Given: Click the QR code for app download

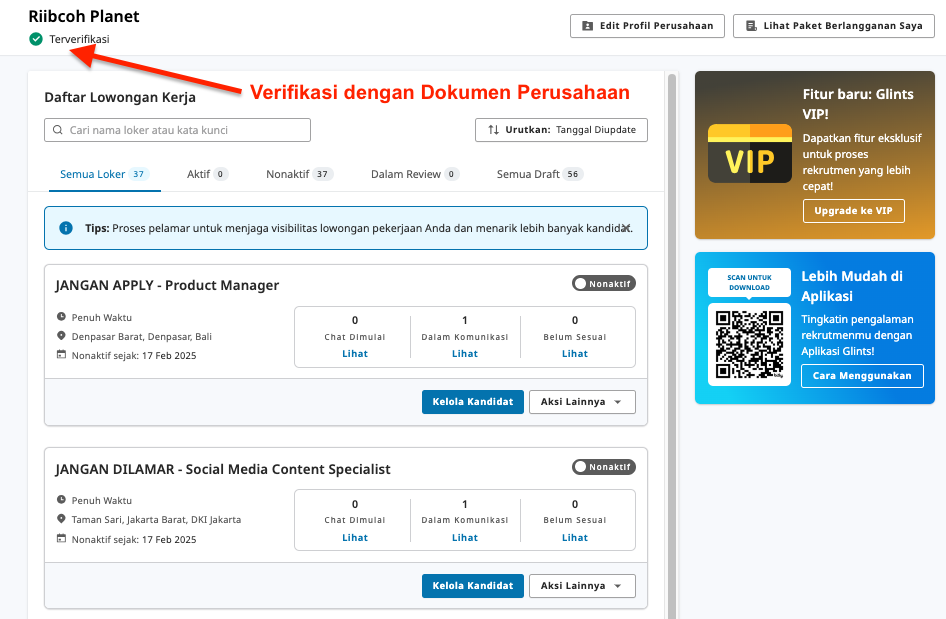Looking at the screenshot, I should point(749,344).
